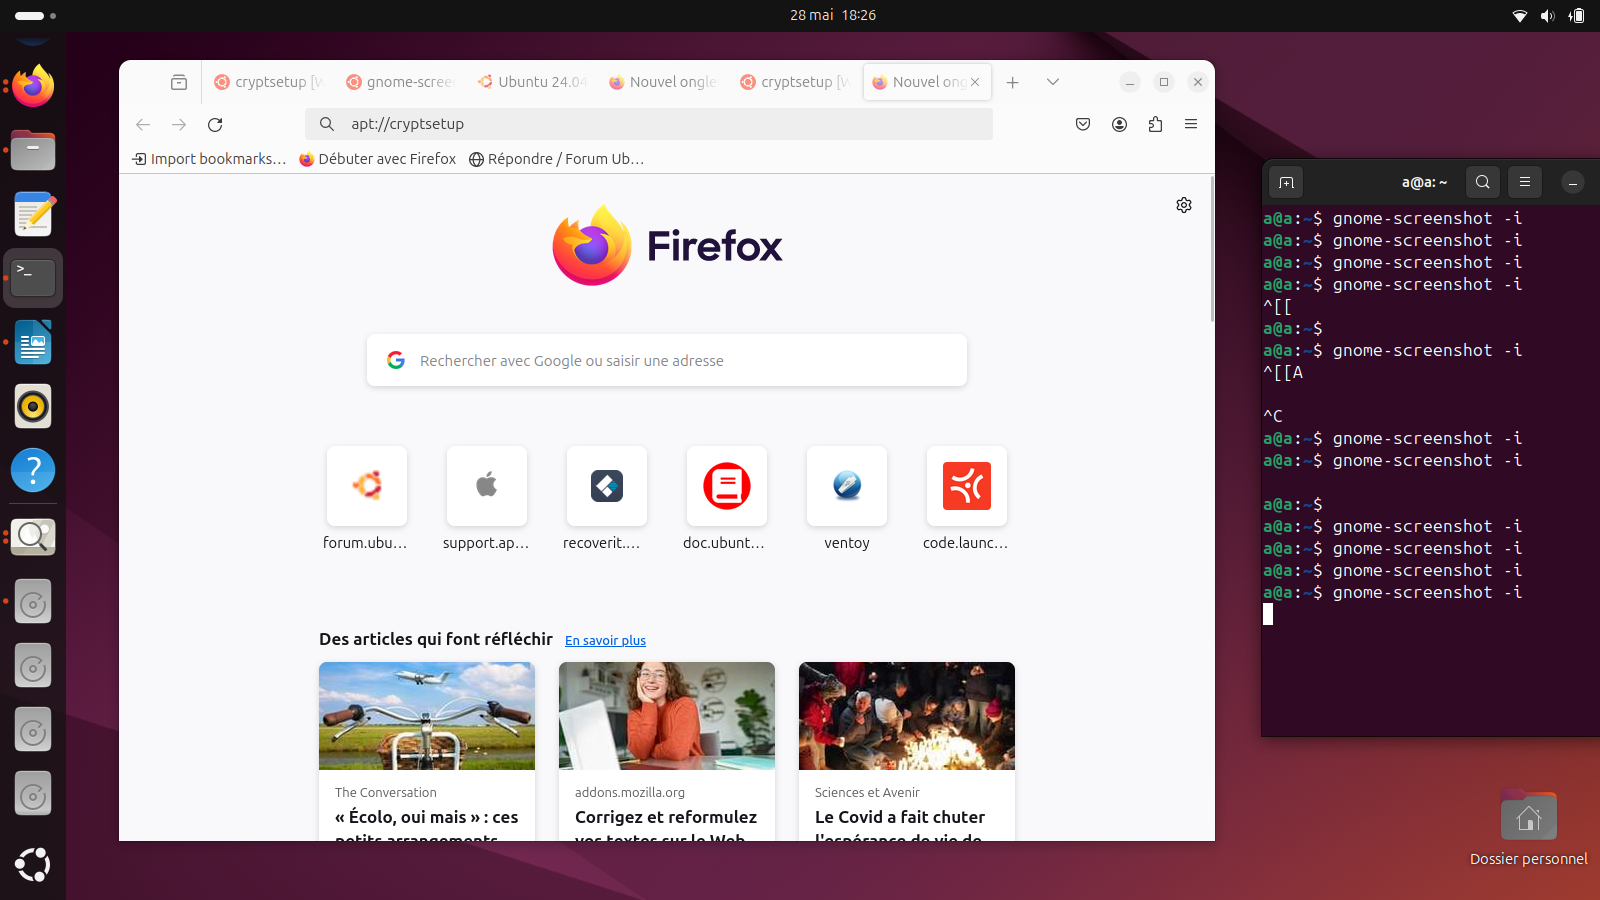The image size is (1600, 900).
Task: Click the network icon in top bar
Action: [x=1520, y=16]
